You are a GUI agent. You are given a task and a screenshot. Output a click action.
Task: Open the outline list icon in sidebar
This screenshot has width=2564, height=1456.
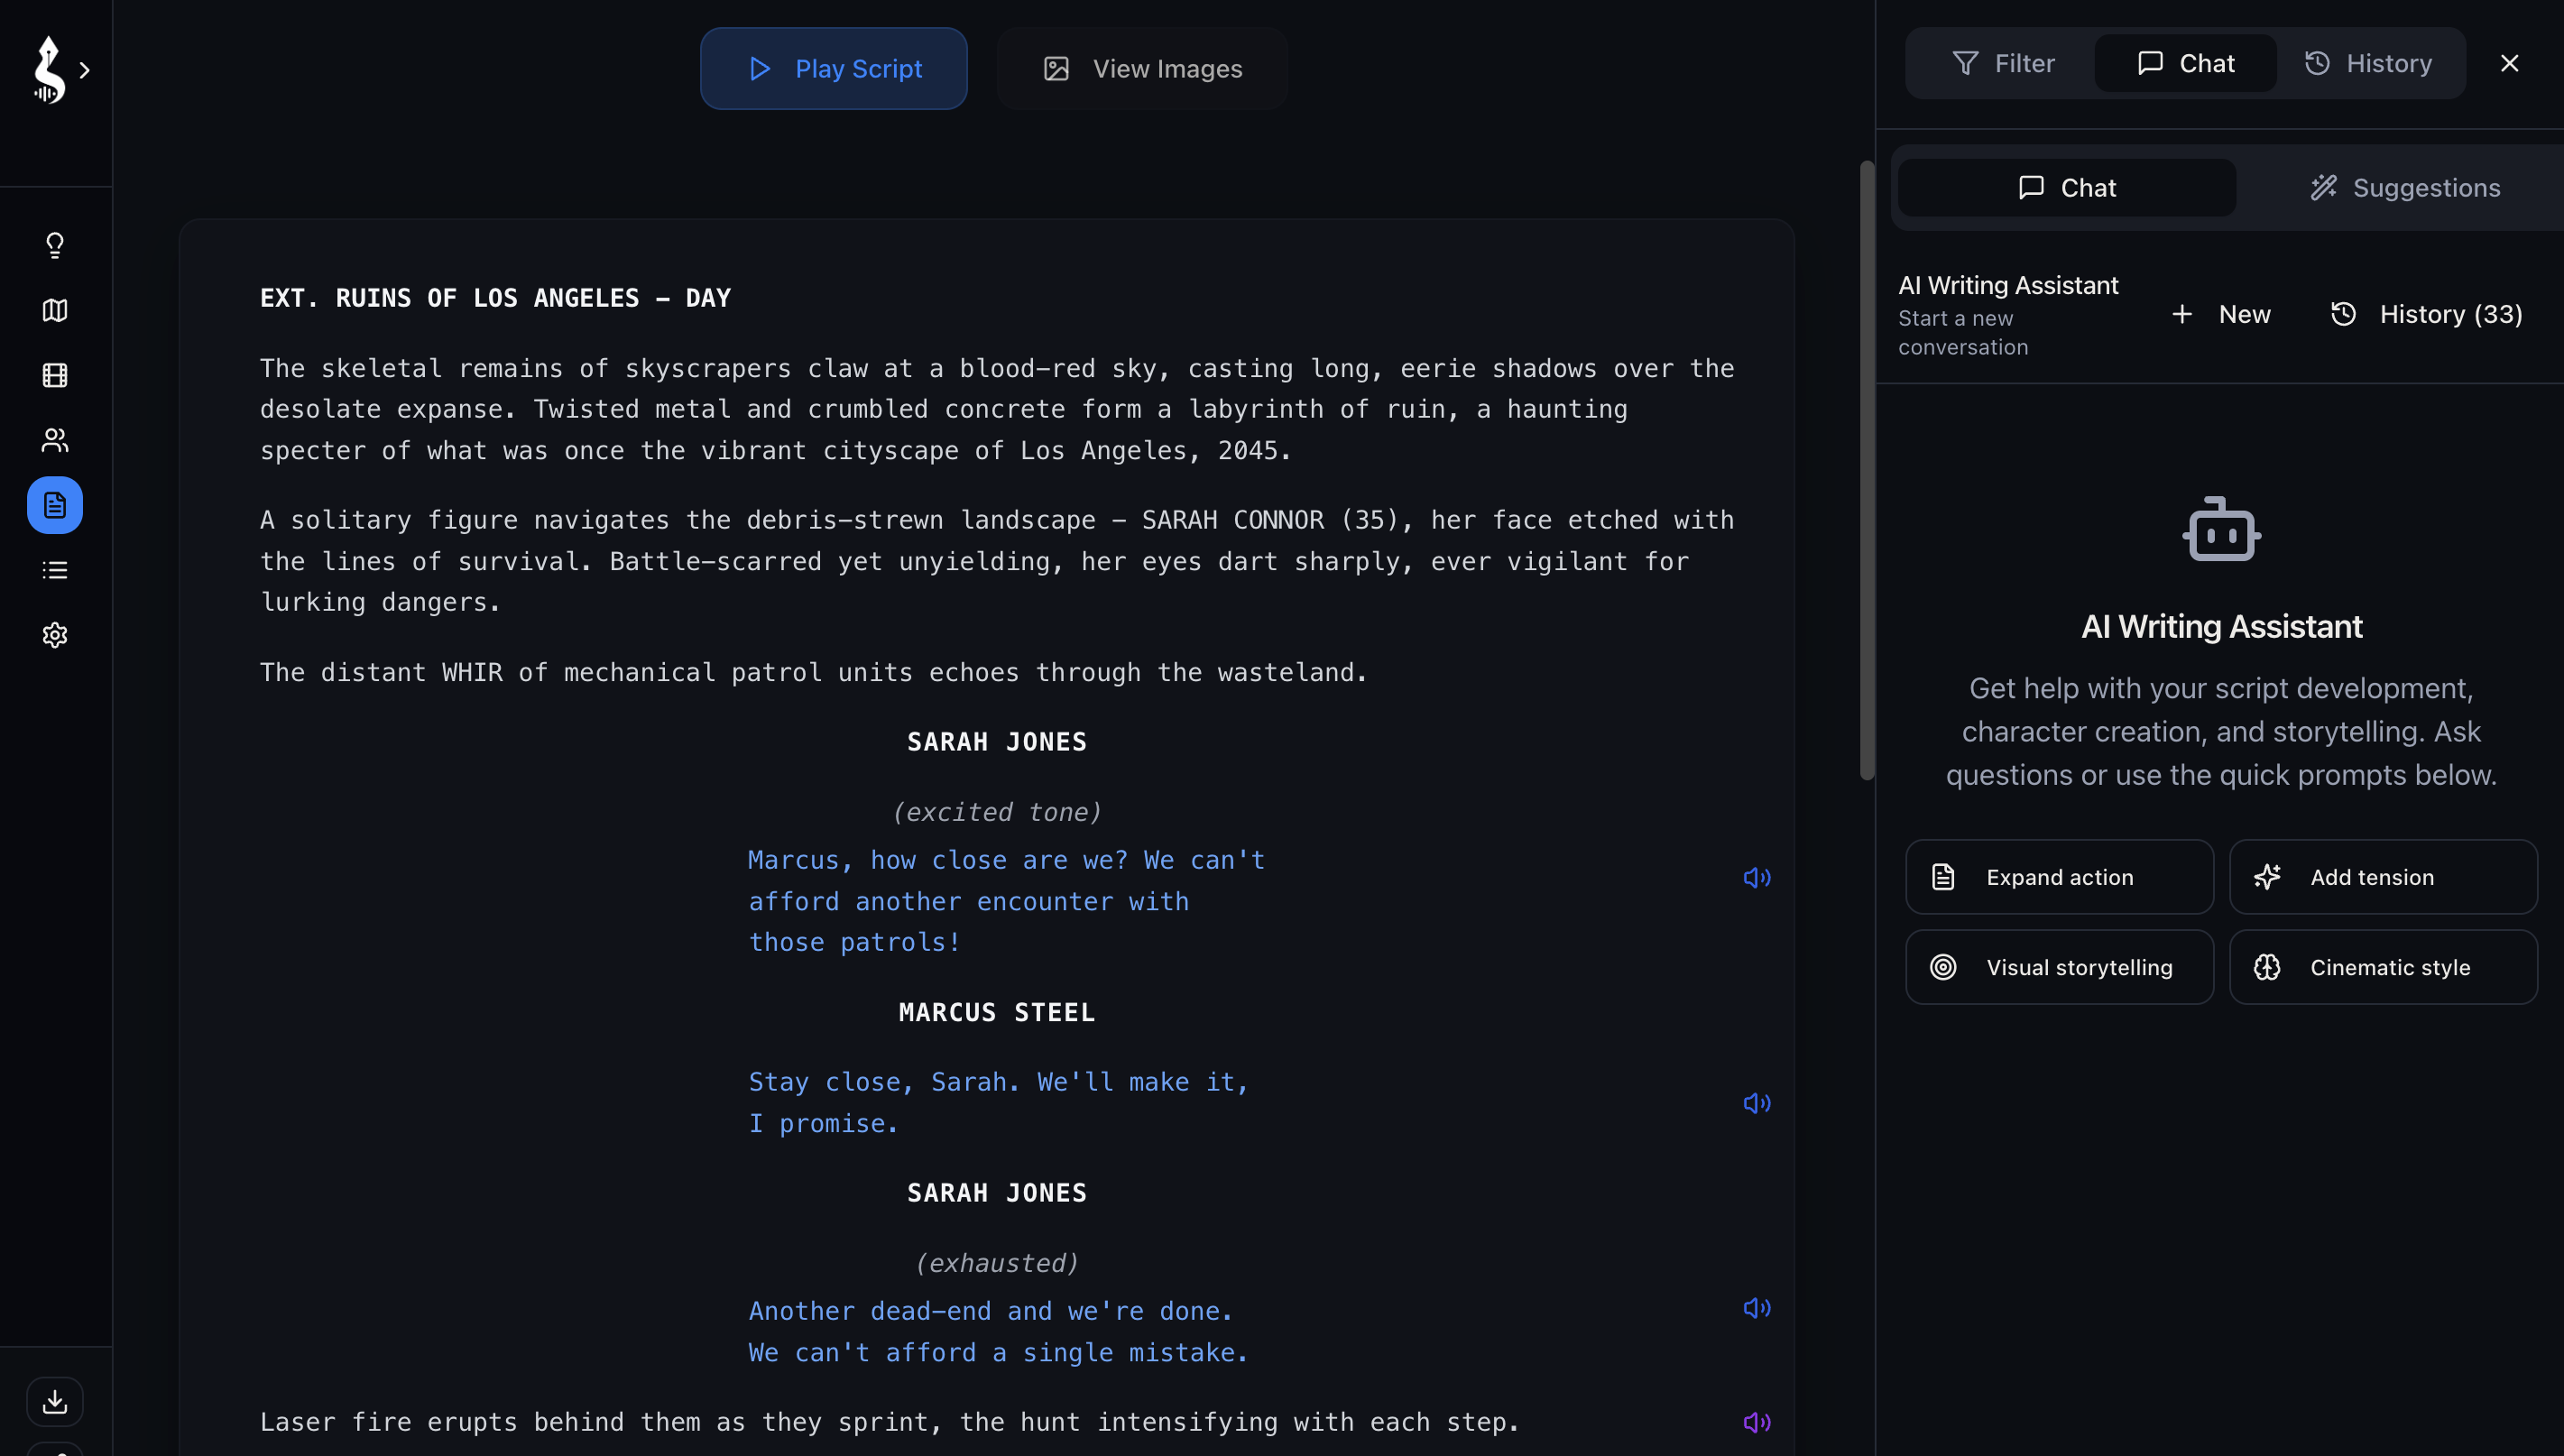(x=55, y=570)
